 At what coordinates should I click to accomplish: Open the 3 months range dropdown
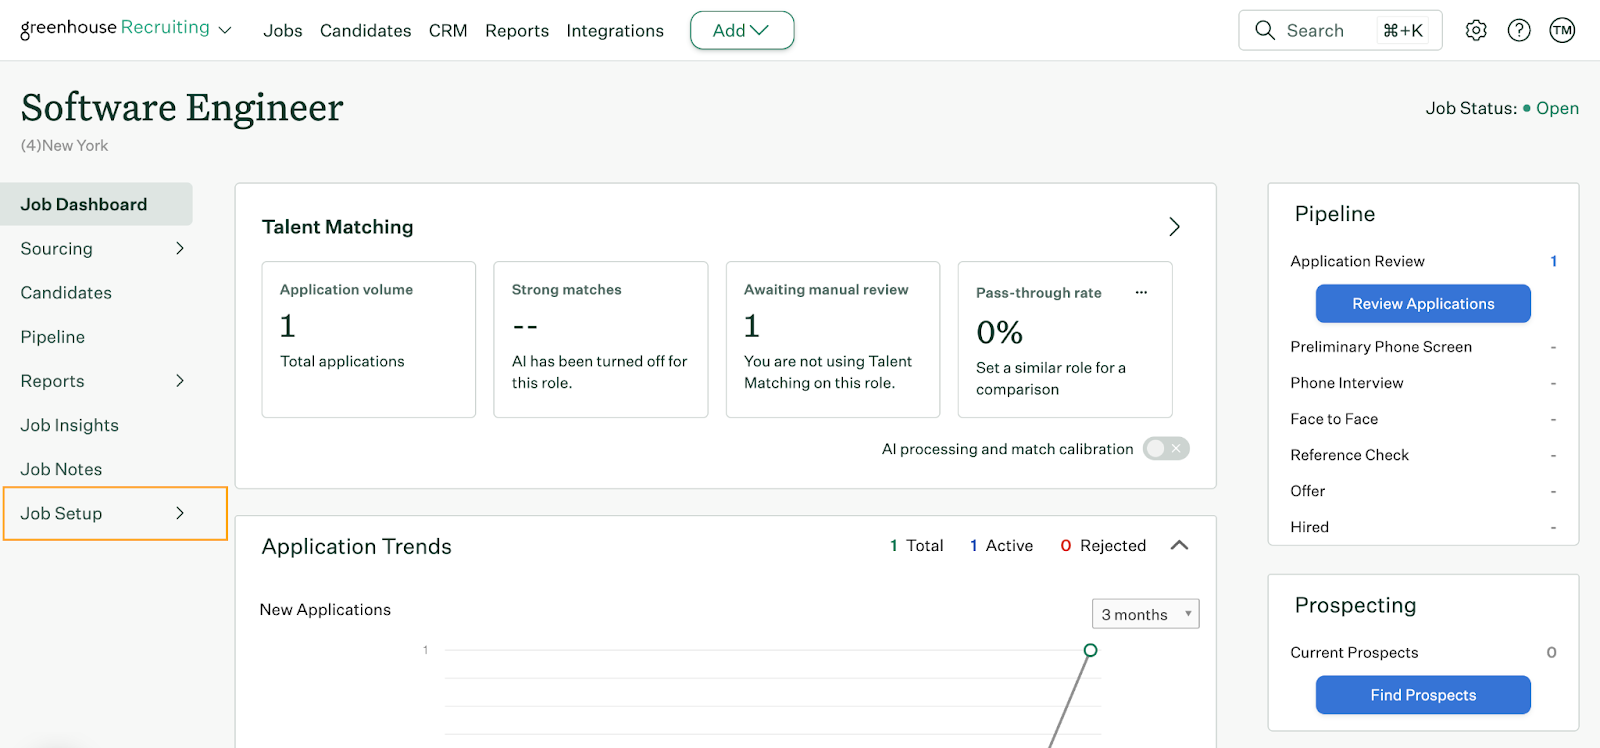coord(1145,614)
